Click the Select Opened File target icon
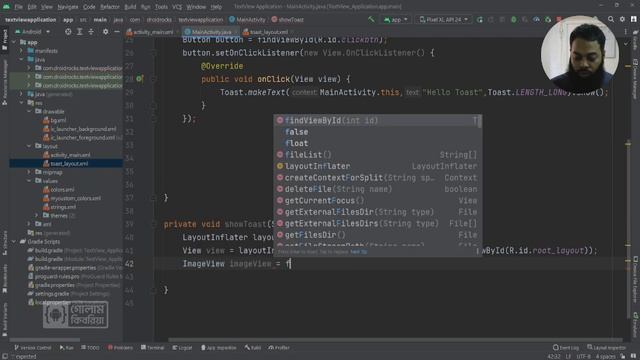Screen dimensions: 640x360 click(68, 31)
